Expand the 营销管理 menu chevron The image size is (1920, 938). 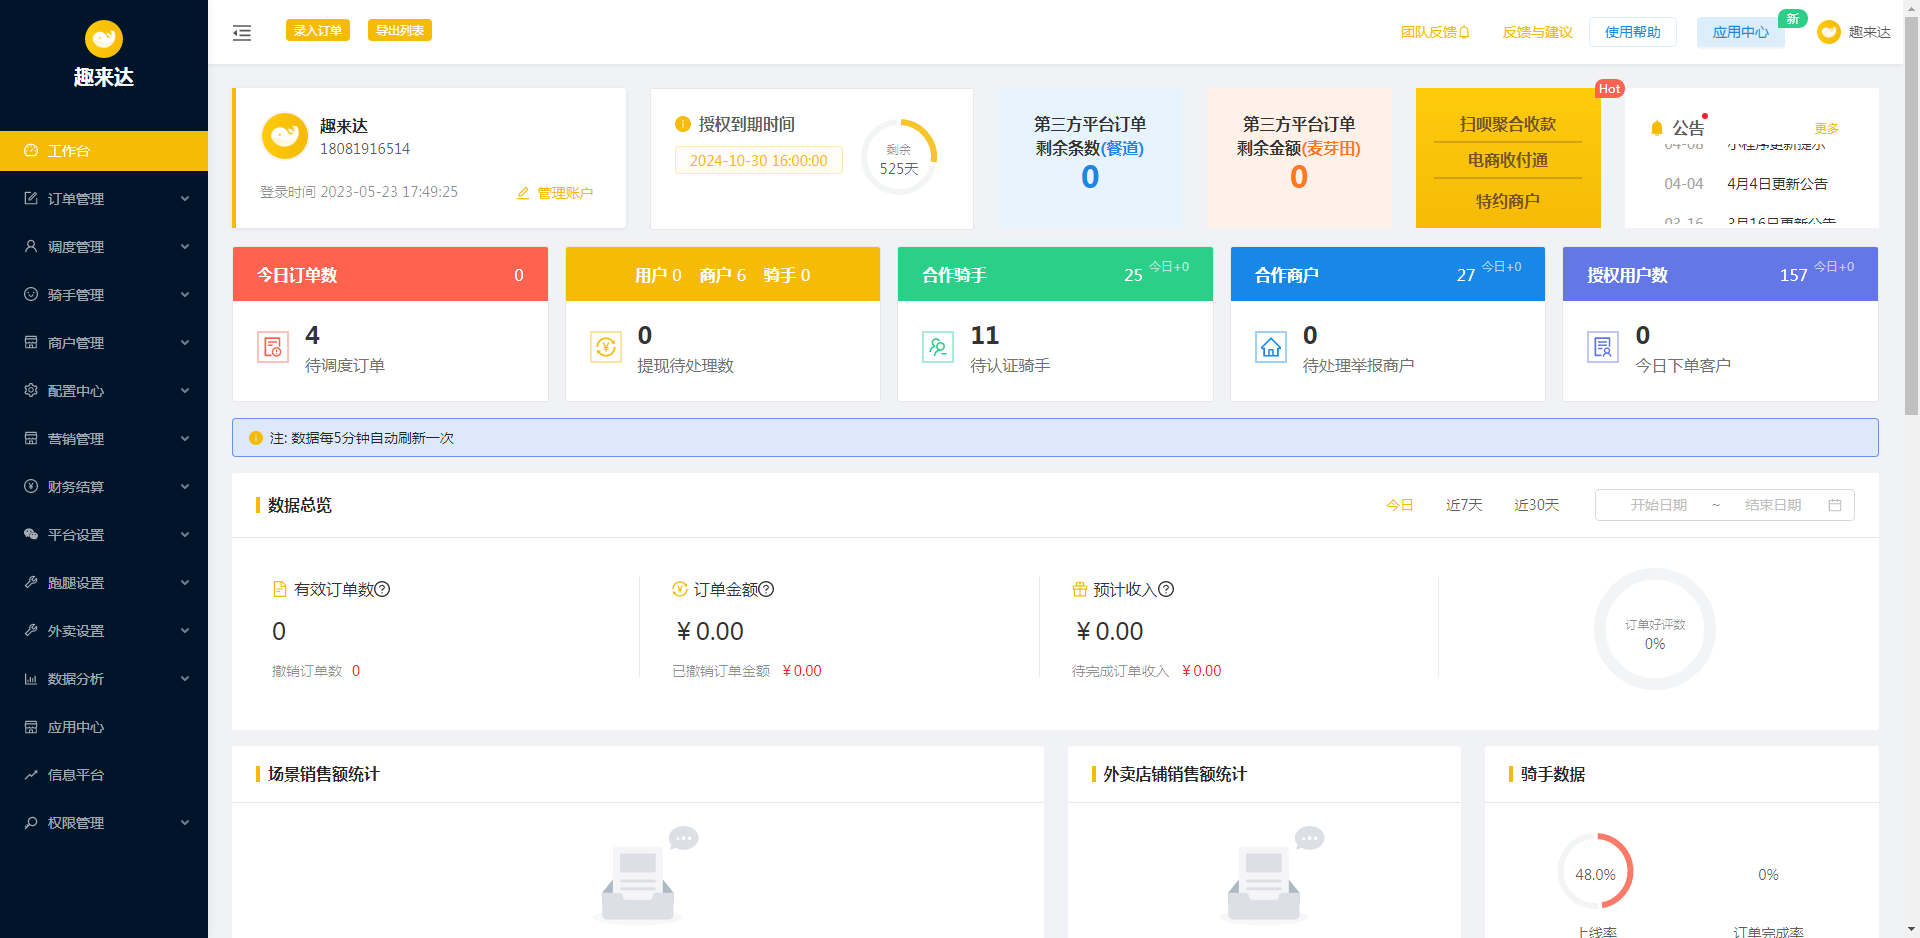185,439
